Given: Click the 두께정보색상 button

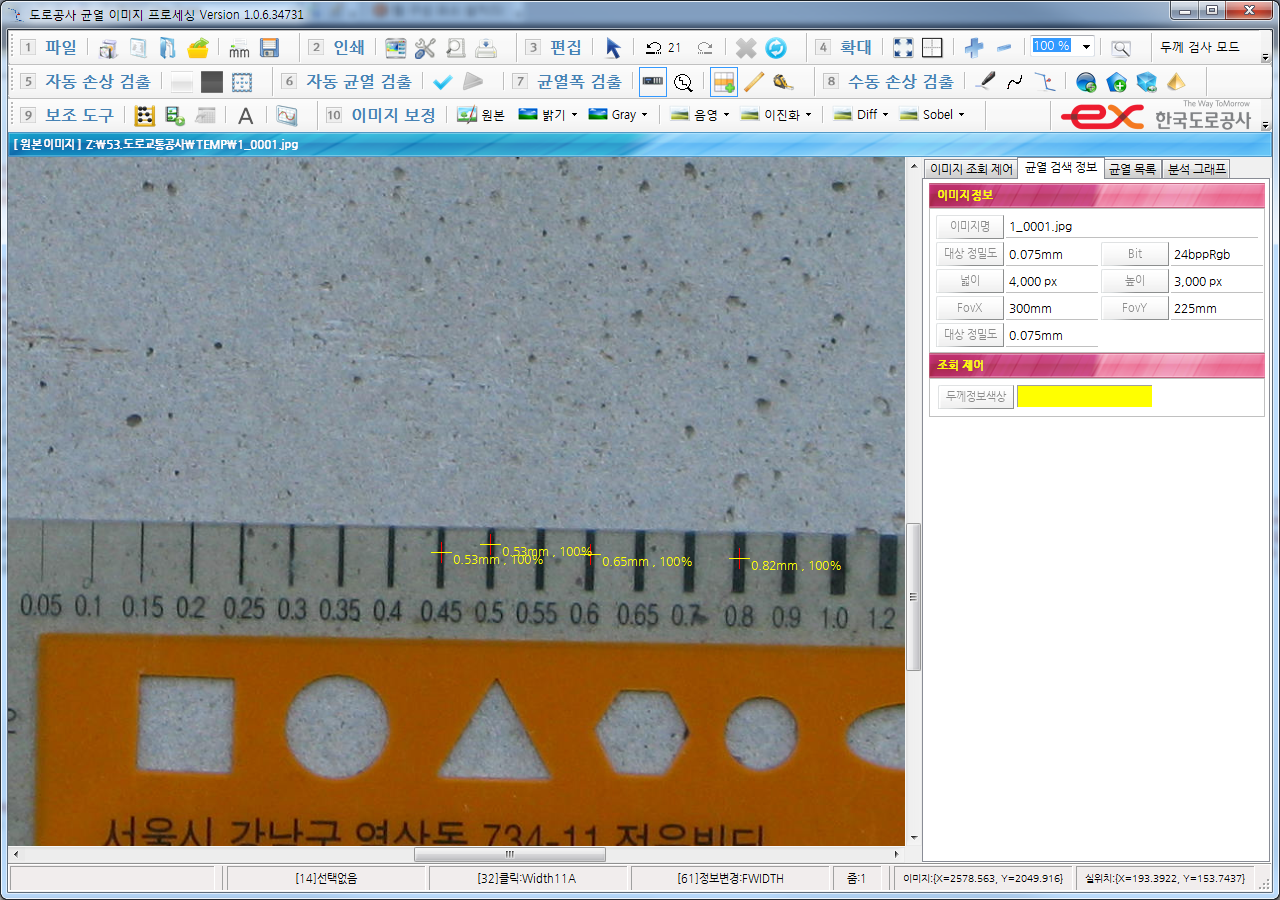Looking at the screenshot, I should coord(975,397).
